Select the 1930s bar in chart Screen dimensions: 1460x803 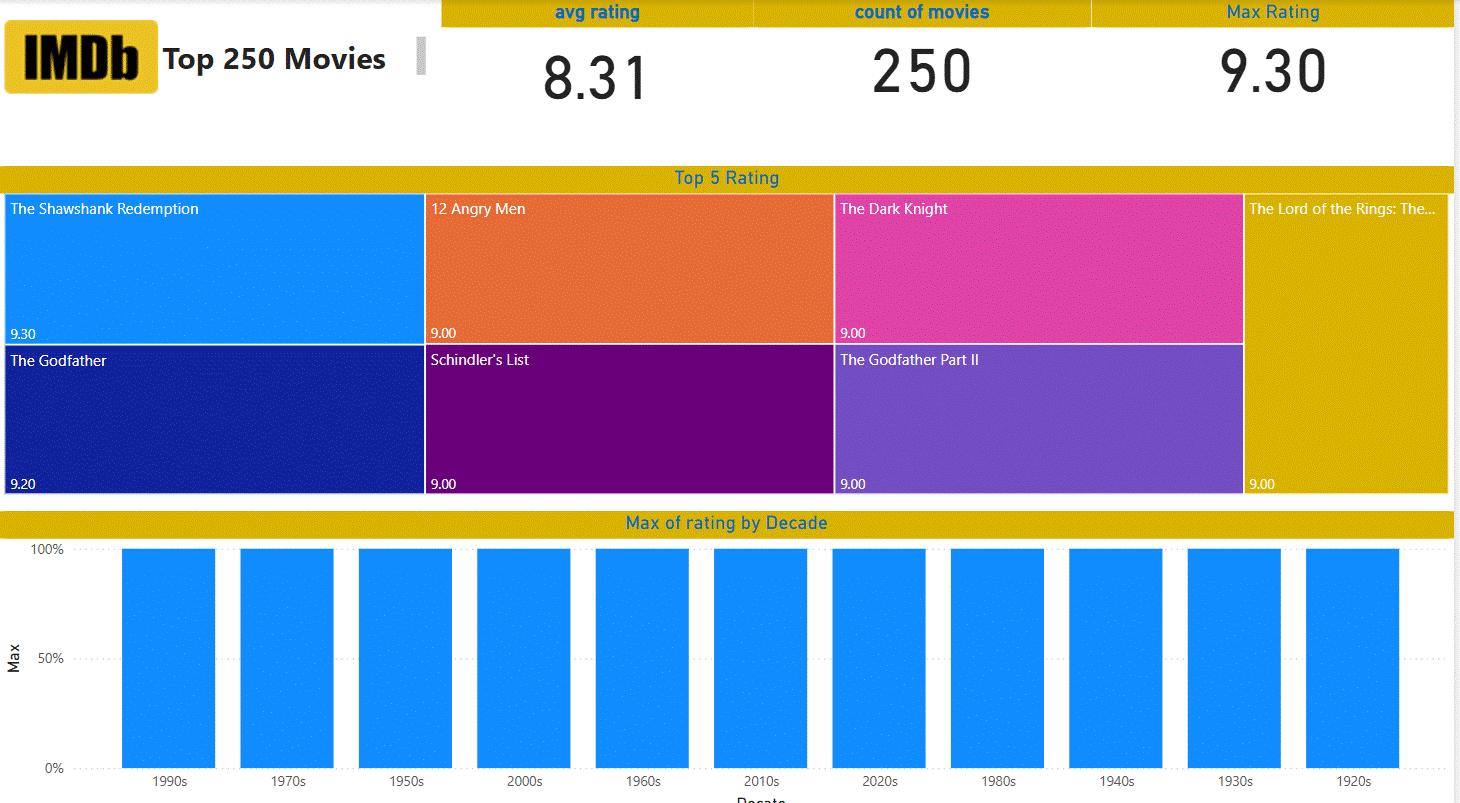[x=1234, y=658]
